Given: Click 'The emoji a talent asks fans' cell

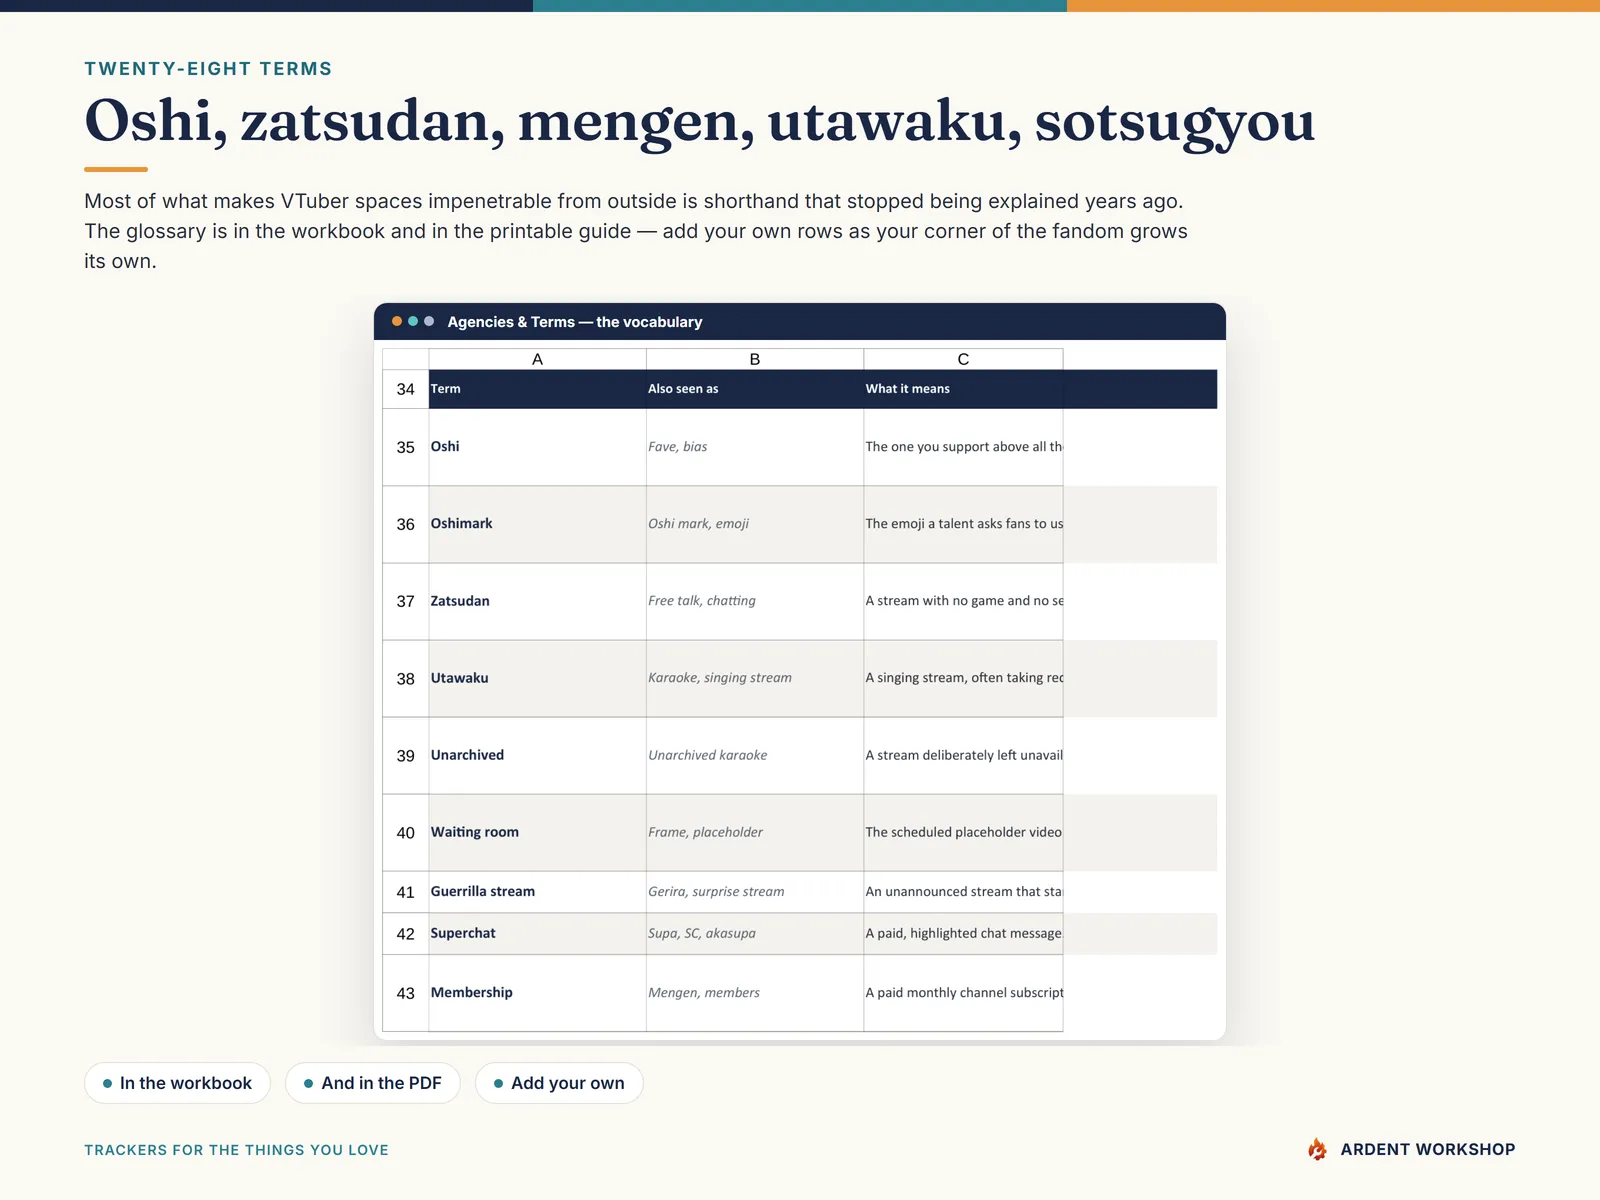Looking at the screenshot, I should (x=963, y=524).
